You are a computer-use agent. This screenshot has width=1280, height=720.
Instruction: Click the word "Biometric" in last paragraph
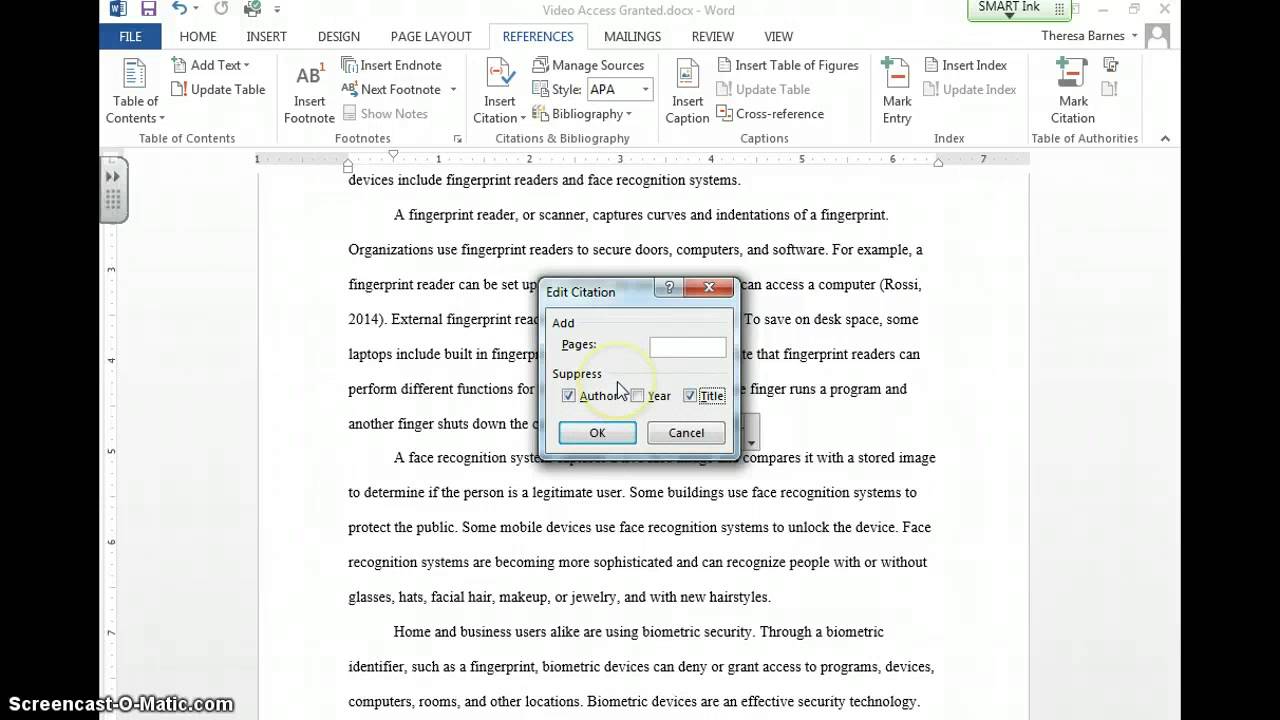coord(617,702)
